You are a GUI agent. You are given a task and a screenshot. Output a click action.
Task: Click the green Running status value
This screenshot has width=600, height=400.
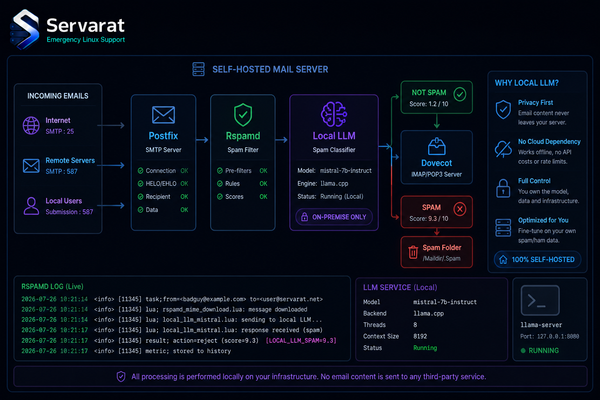pyautogui.click(x=425, y=348)
